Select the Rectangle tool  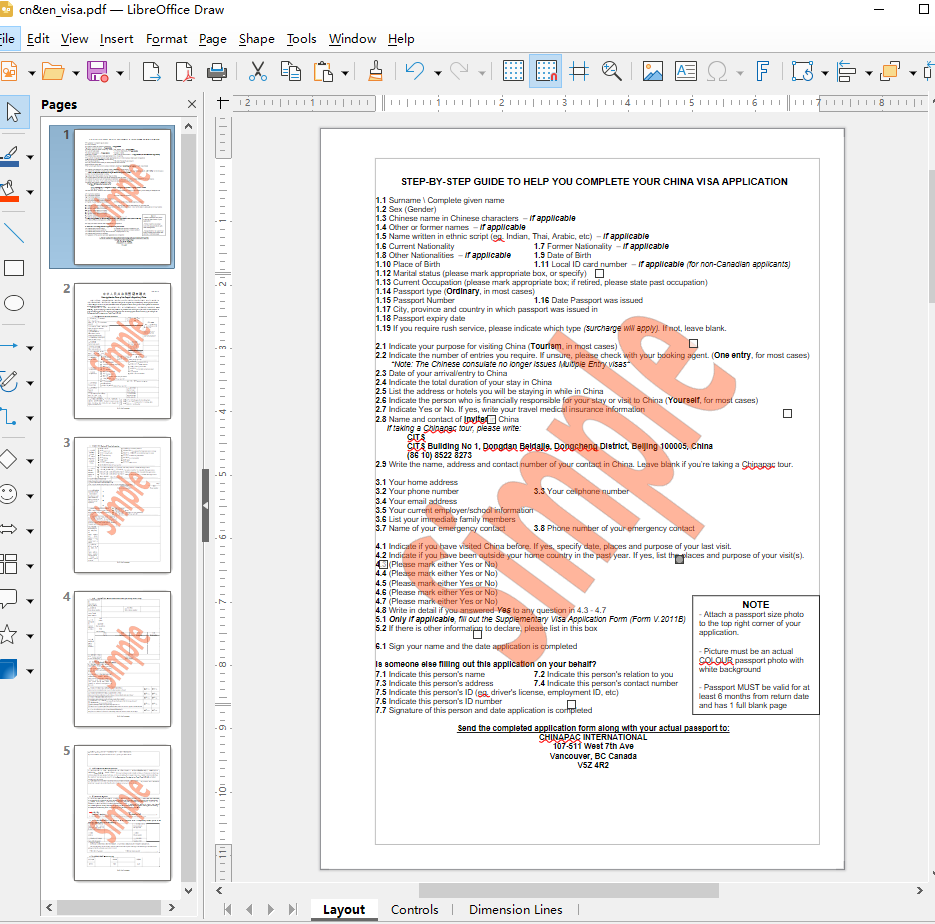[13, 268]
